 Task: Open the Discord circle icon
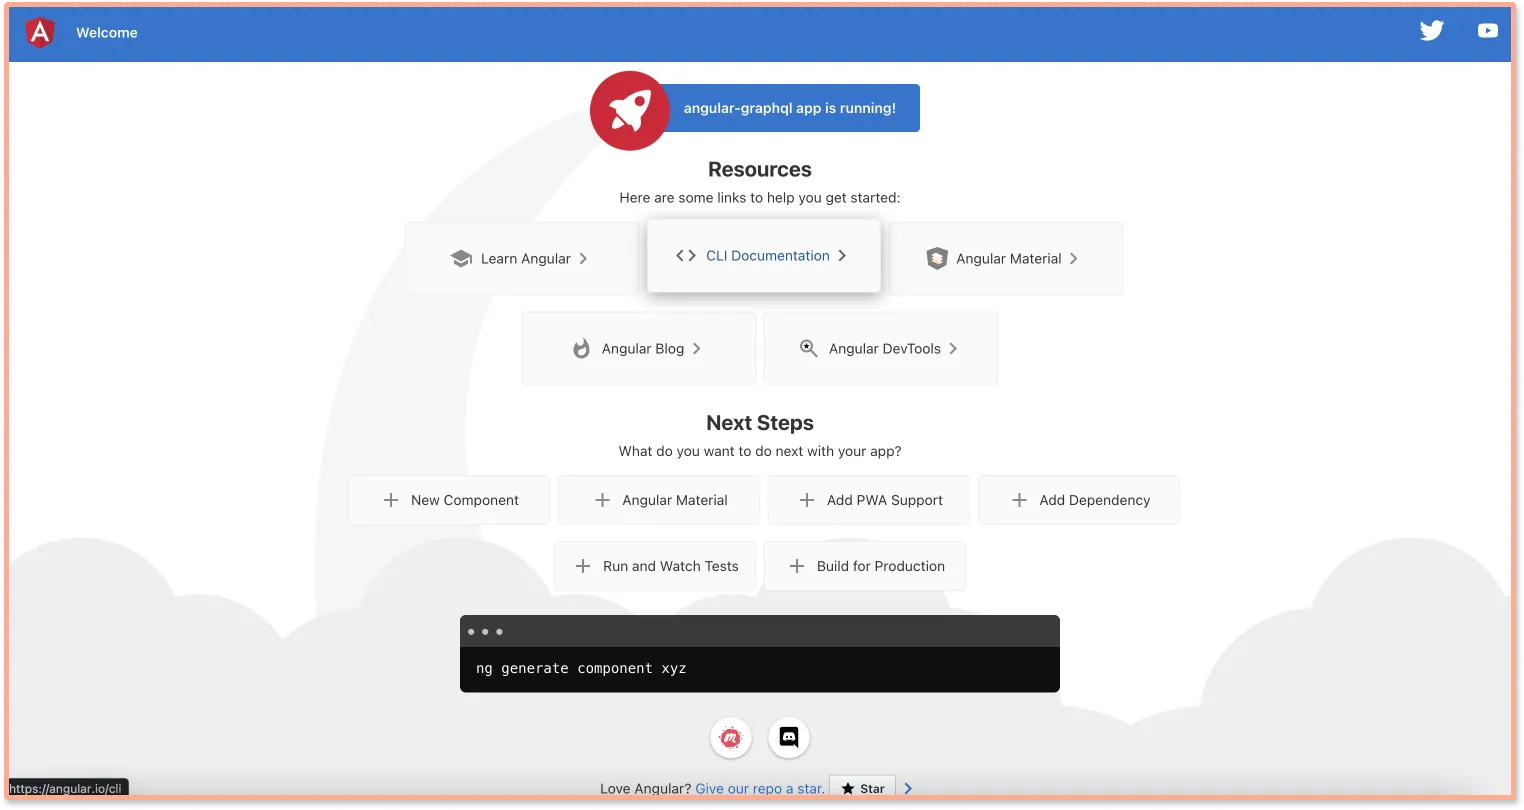pos(789,738)
